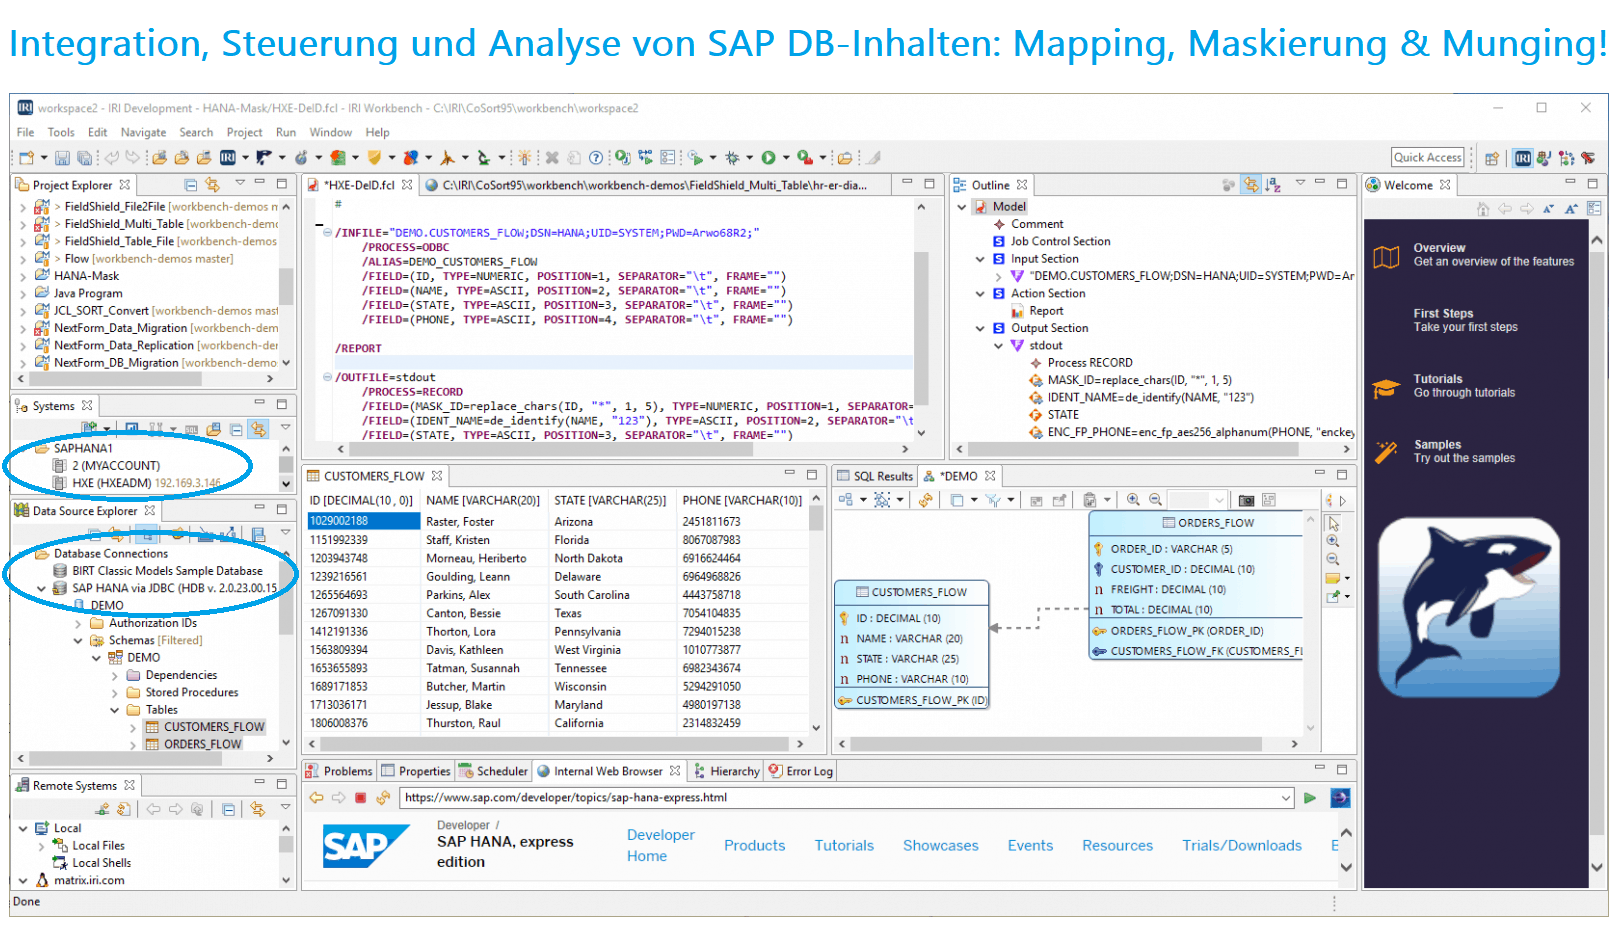Collapse the Output Section outline node
The width and height of the screenshot is (1621, 928).
click(x=980, y=328)
